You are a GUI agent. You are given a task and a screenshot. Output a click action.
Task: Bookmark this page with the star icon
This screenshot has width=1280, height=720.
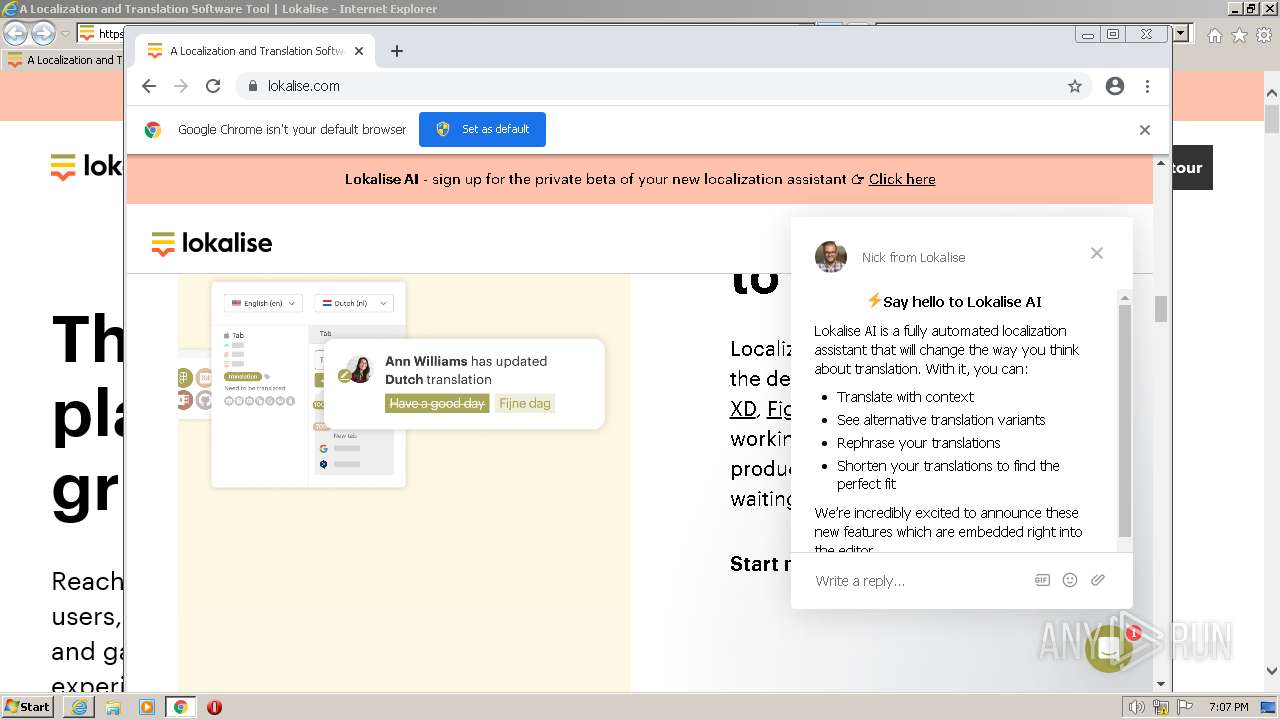pyautogui.click(x=1075, y=86)
